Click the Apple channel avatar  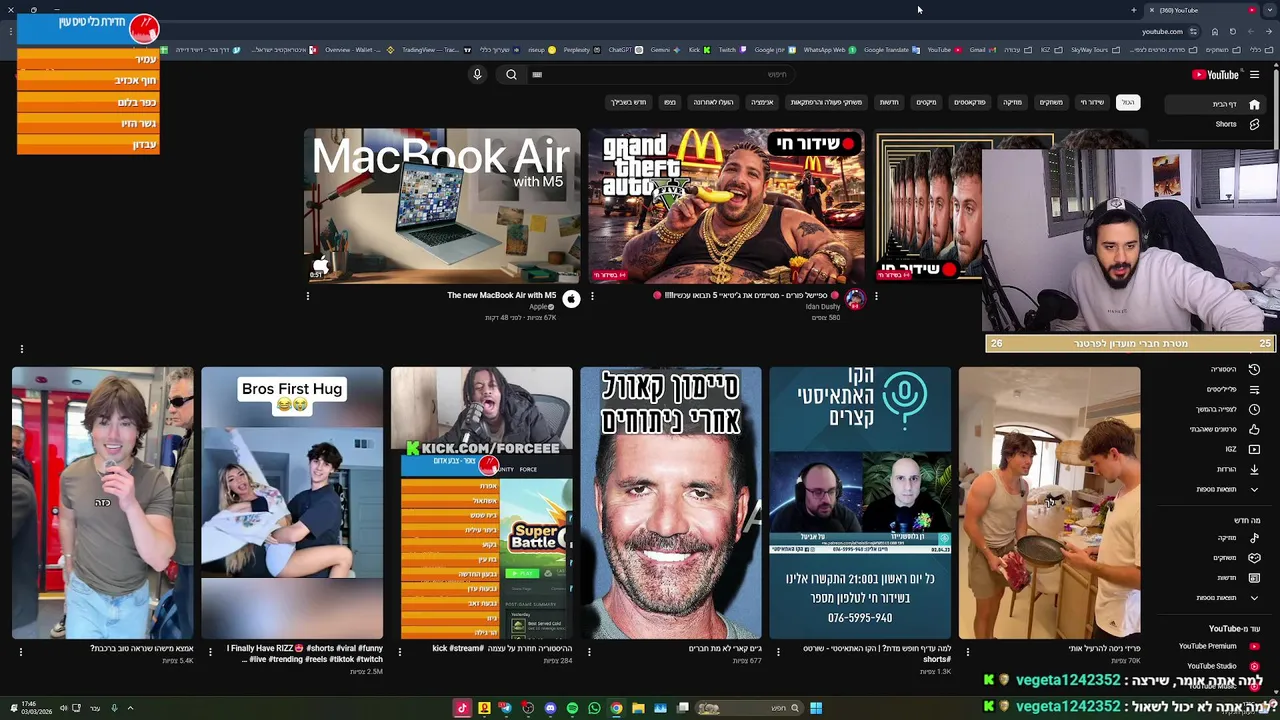click(x=571, y=299)
